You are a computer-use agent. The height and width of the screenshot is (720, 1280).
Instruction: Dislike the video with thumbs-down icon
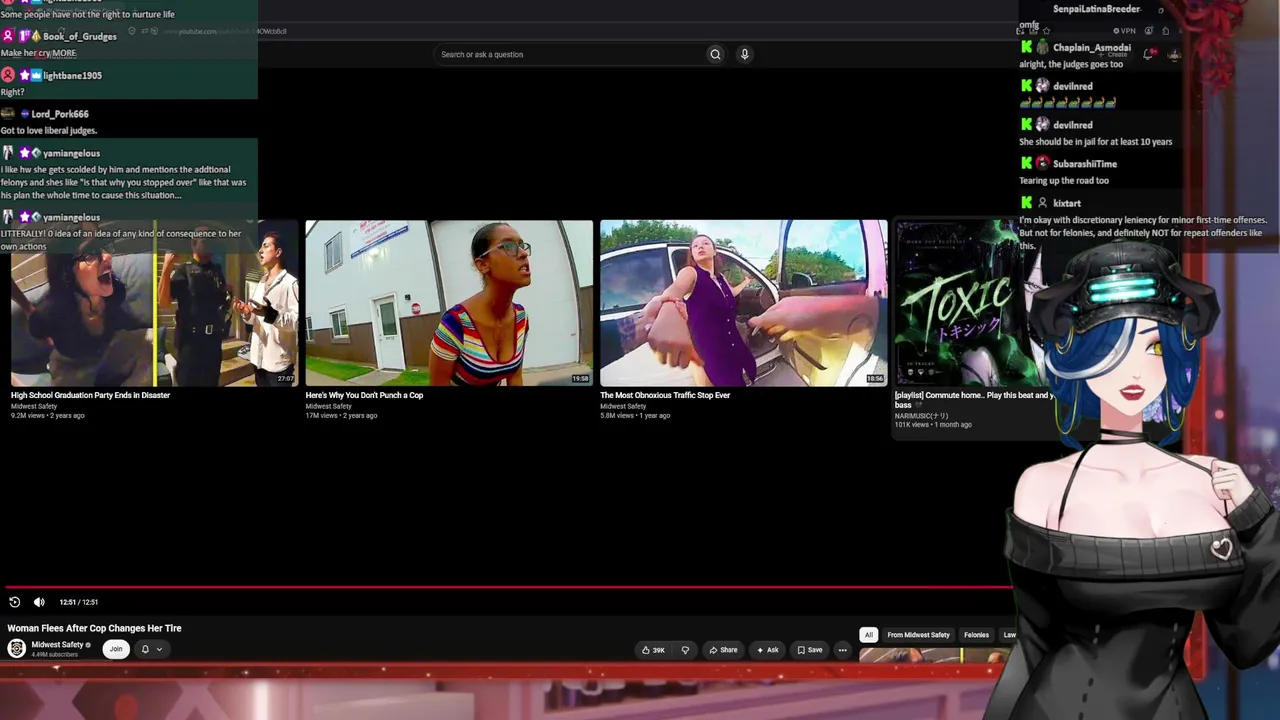click(x=685, y=650)
